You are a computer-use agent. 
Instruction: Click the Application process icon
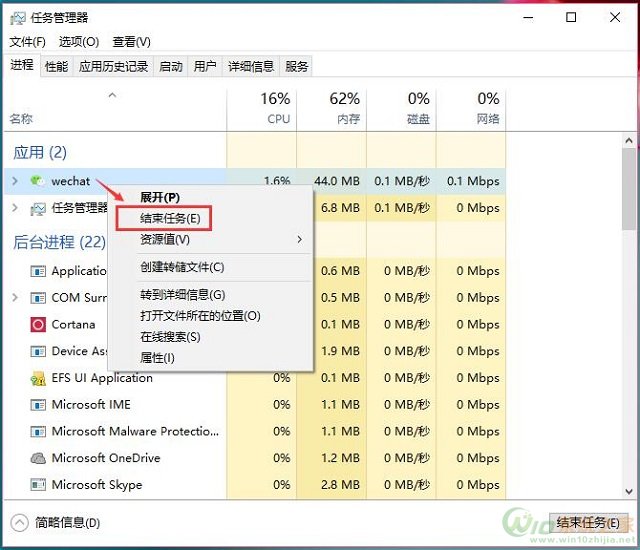point(38,271)
